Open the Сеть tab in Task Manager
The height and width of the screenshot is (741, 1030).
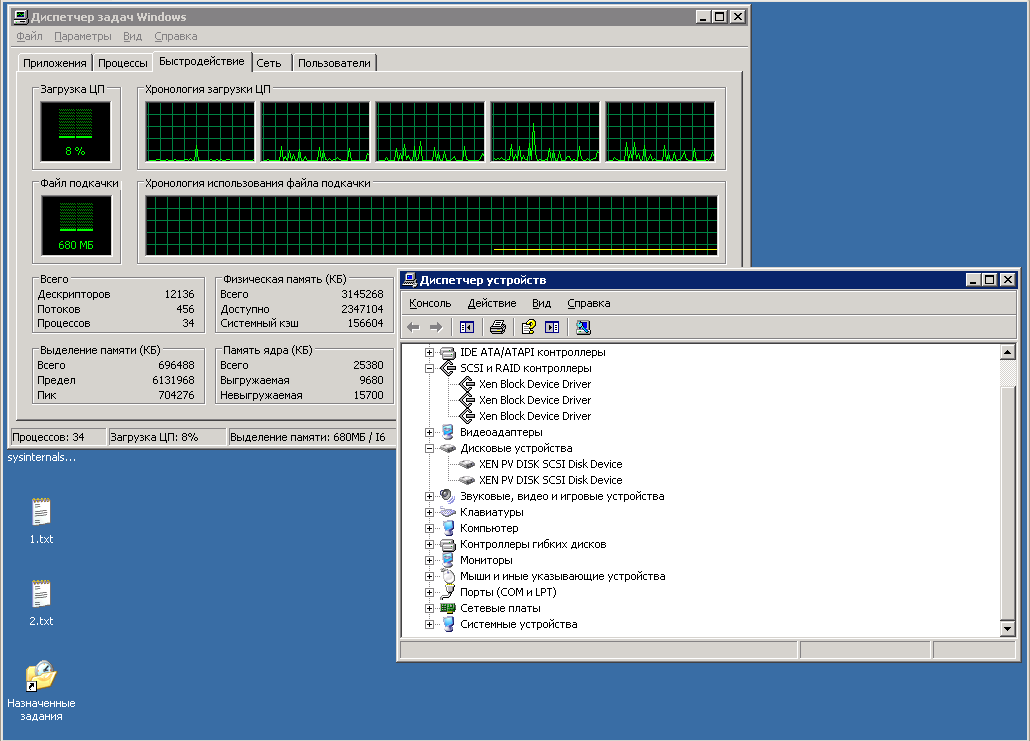coord(269,63)
